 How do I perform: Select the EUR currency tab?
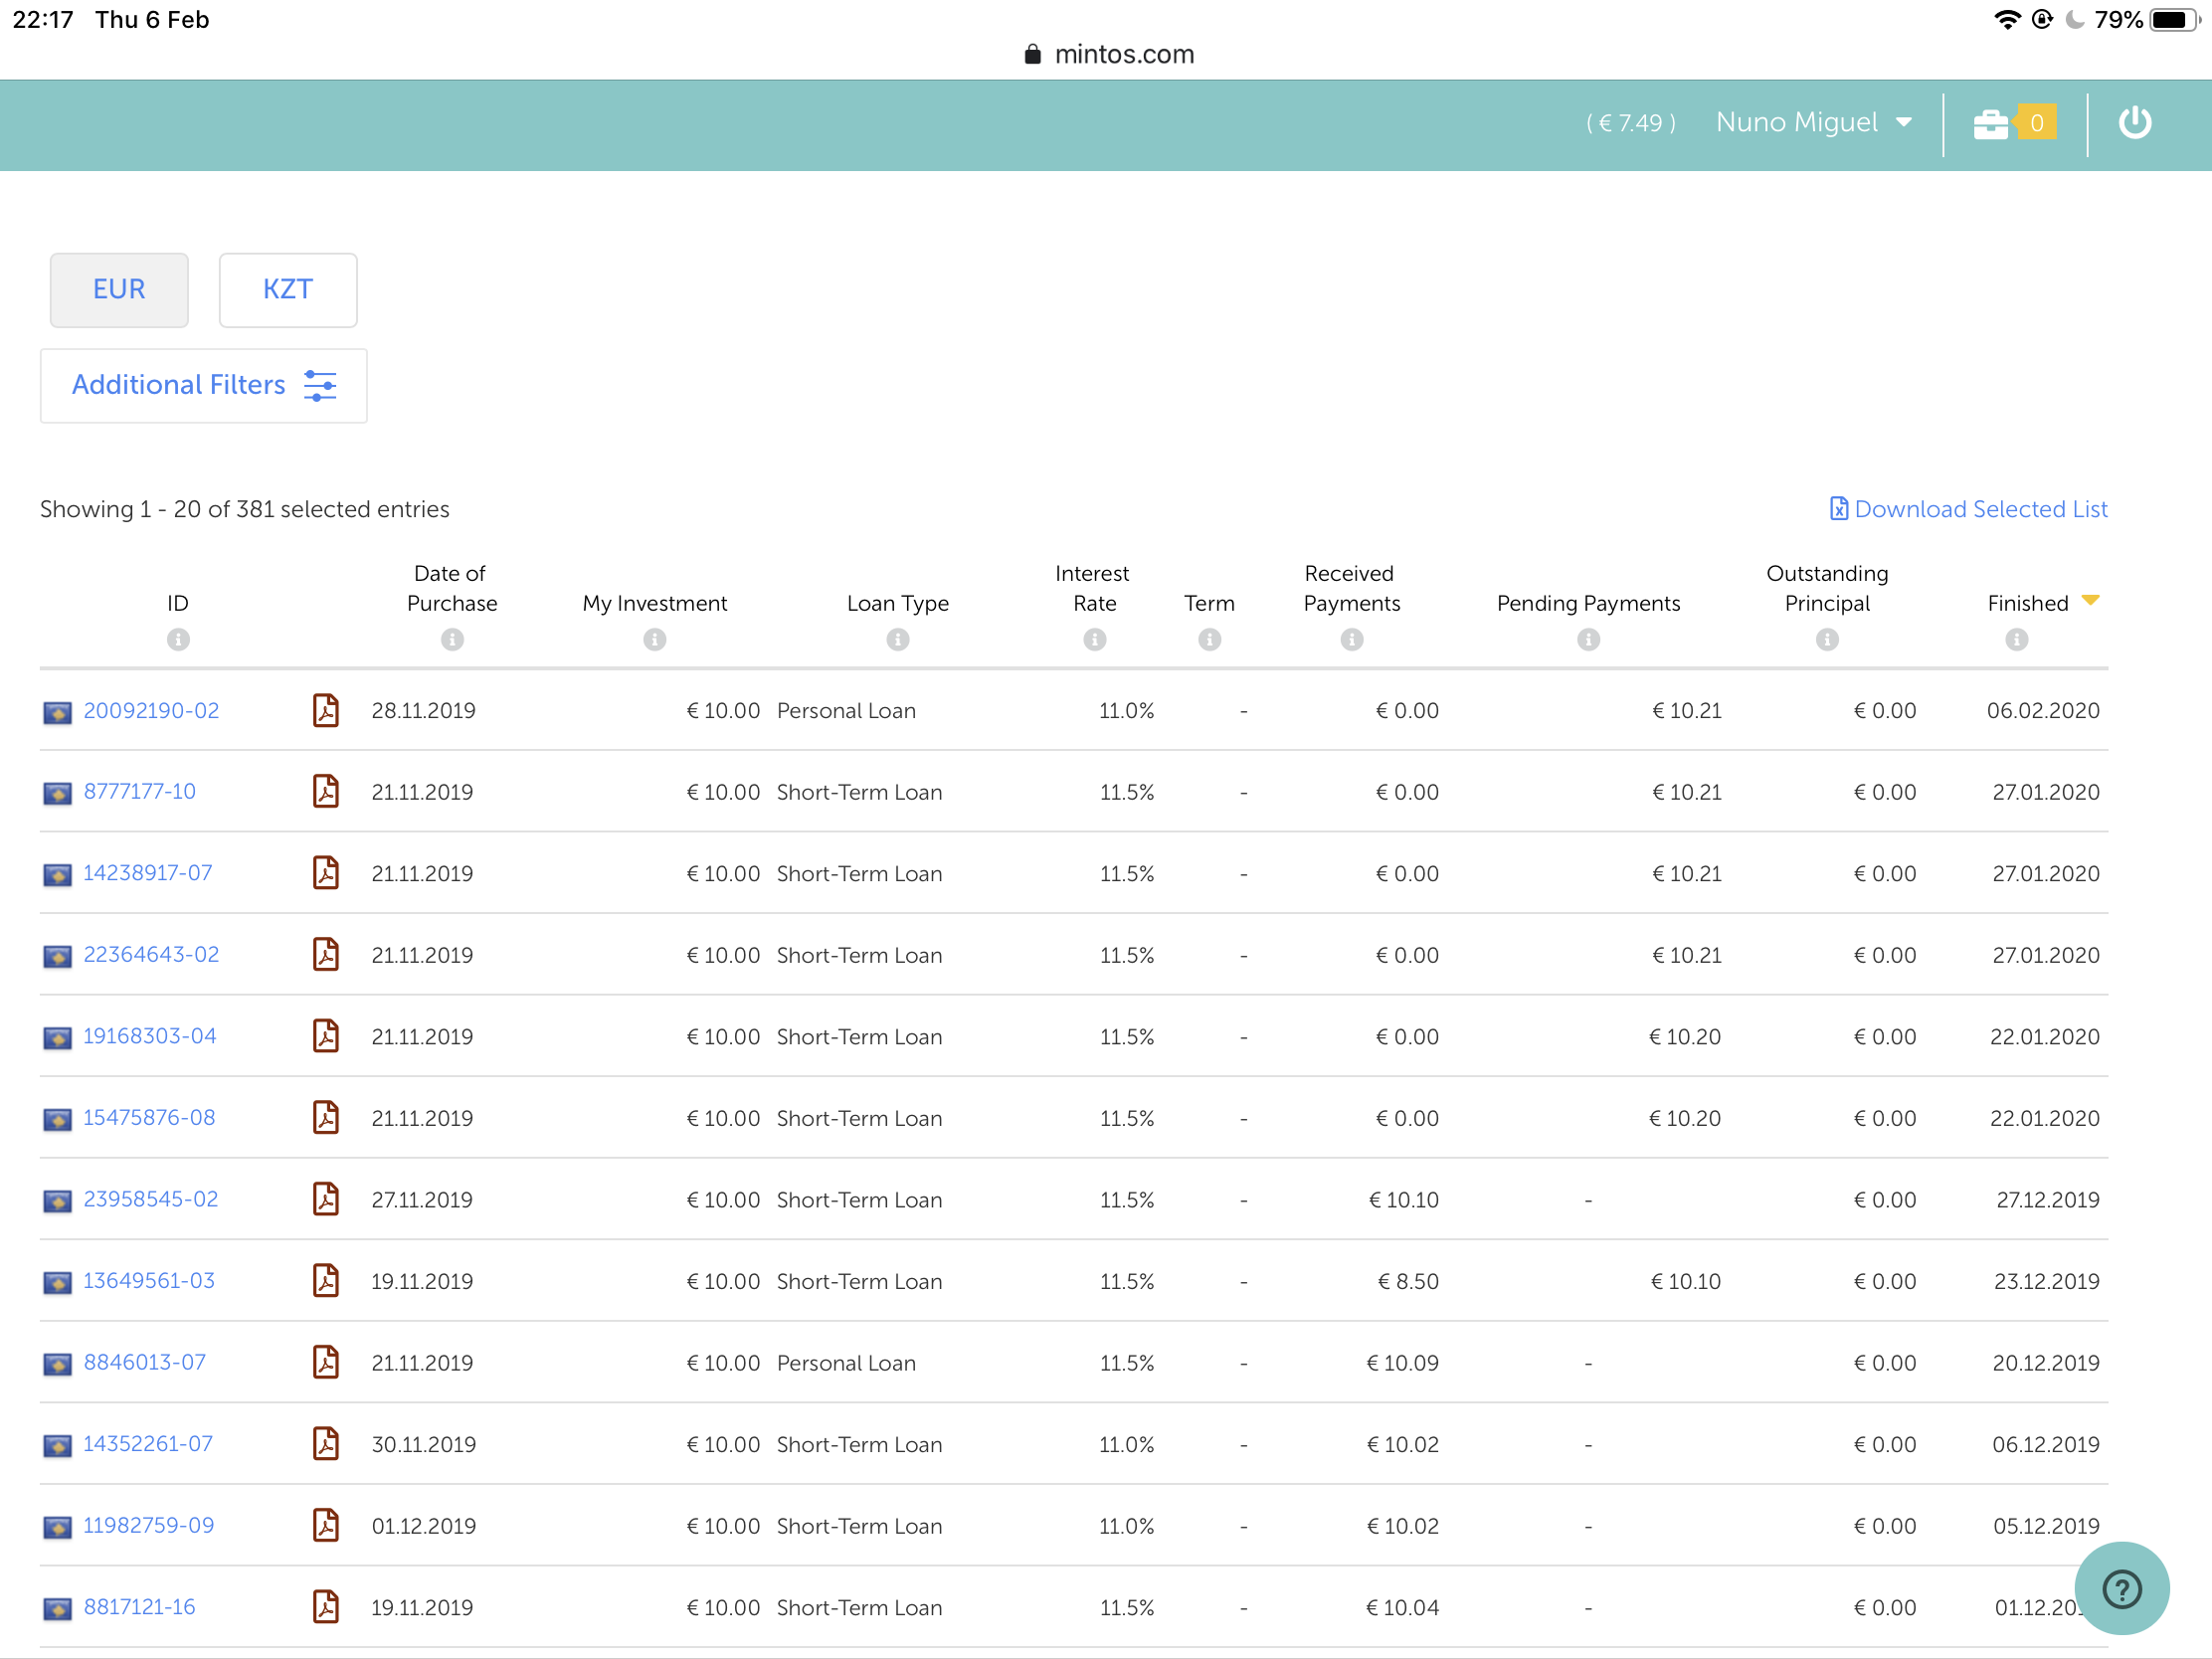pyautogui.click(x=119, y=290)
